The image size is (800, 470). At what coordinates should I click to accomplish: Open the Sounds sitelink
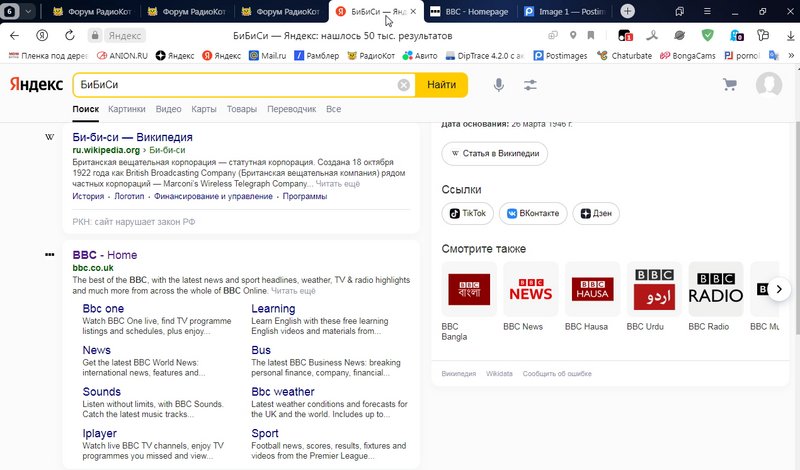tap(102, 392)
